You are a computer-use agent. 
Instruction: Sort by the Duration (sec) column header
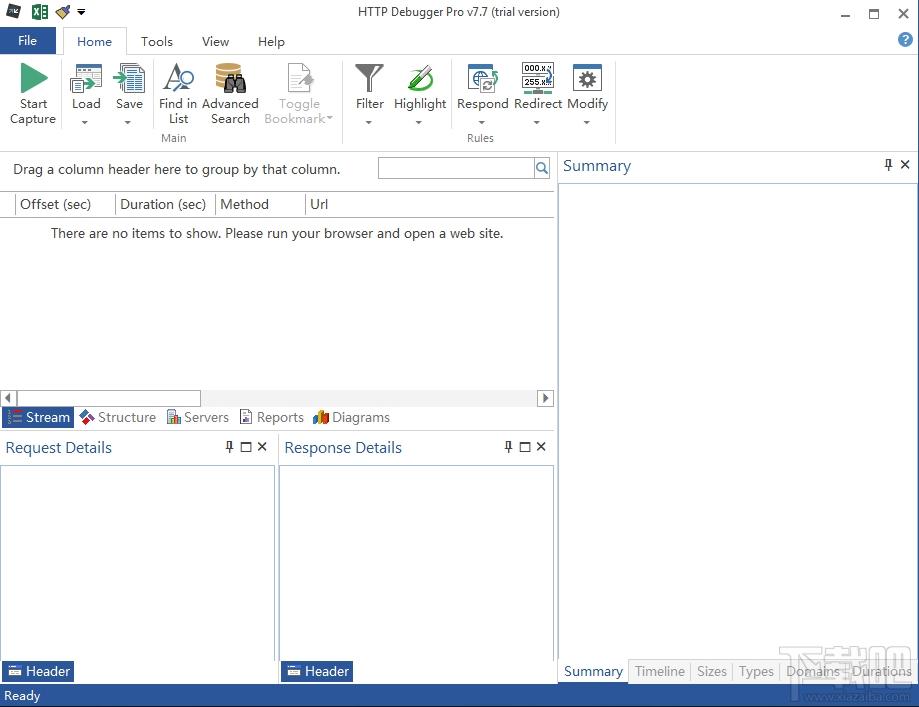pyautogui.click(x=165, y=204)
